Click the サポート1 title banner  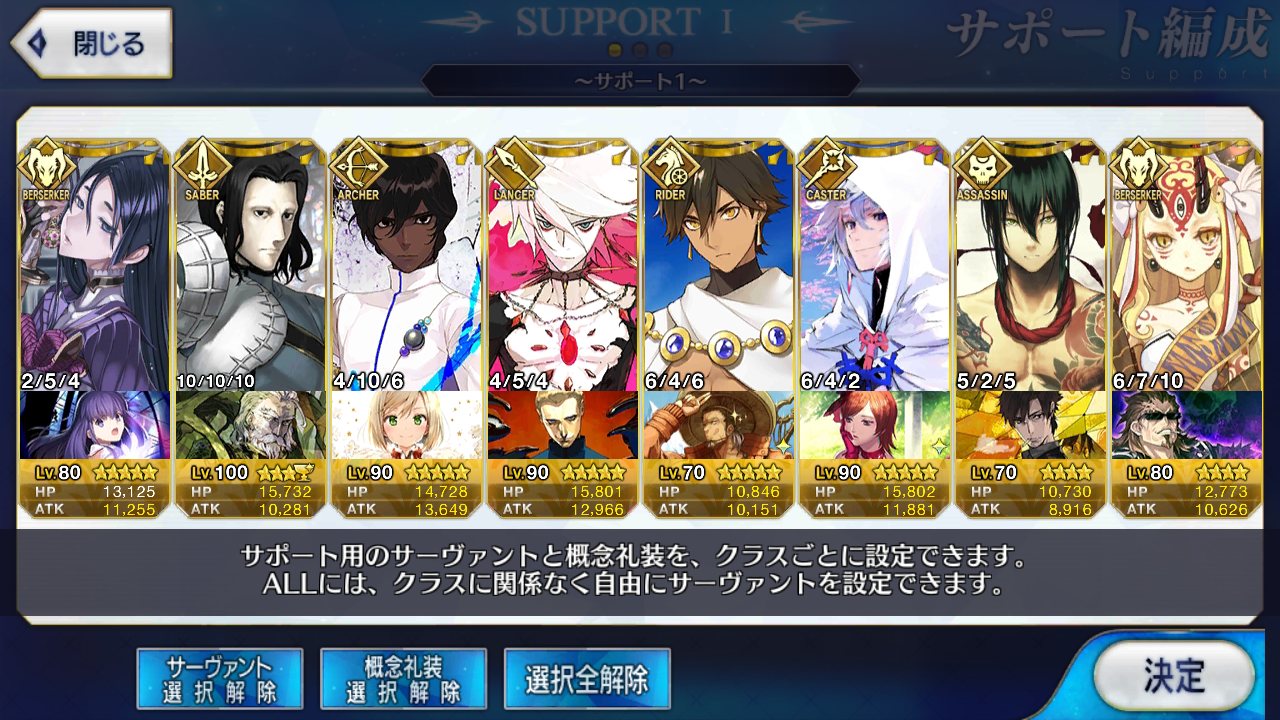640,81
